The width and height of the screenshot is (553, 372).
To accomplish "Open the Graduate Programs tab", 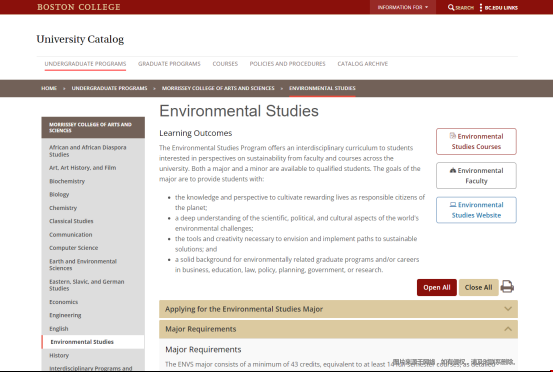I will (169, 64).
